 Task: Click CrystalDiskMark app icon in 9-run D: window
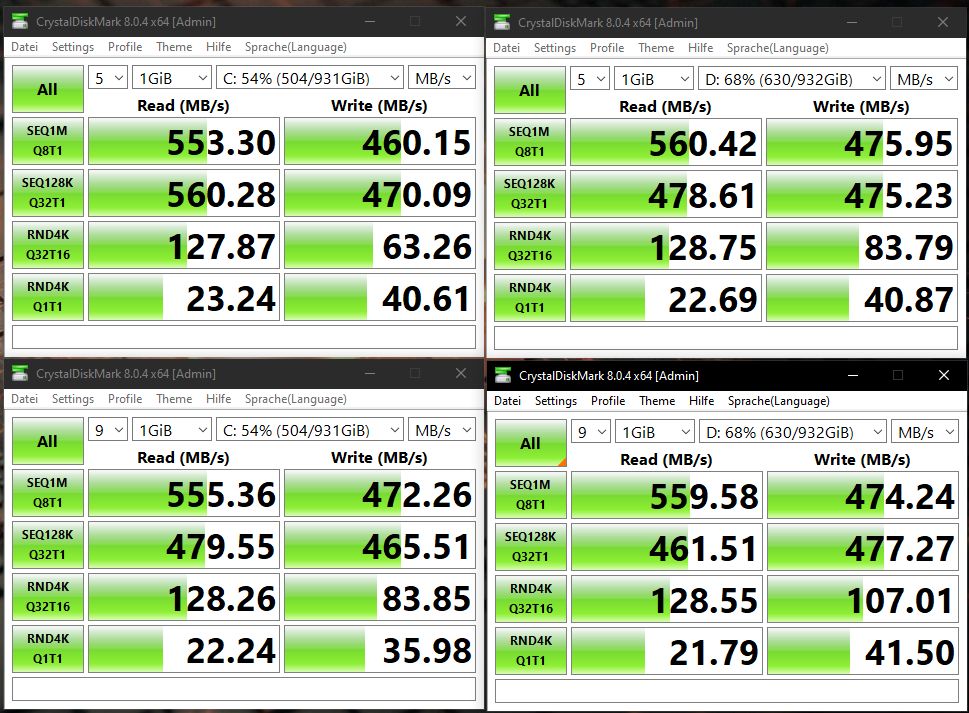coord(503,375)
